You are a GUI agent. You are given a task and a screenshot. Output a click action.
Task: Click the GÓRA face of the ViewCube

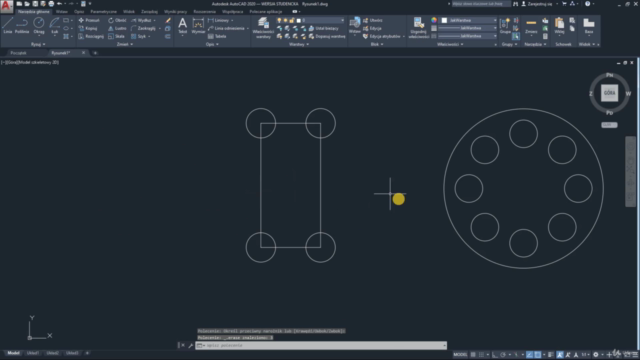(609, 93)
